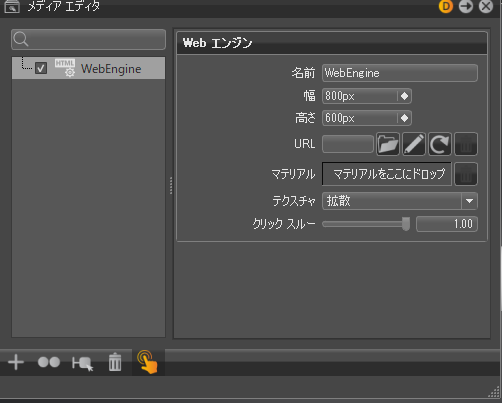Screen dimensions: 502x403
Task: Click the select-node cursor icon in bottom toolbar
Action: 82,363
